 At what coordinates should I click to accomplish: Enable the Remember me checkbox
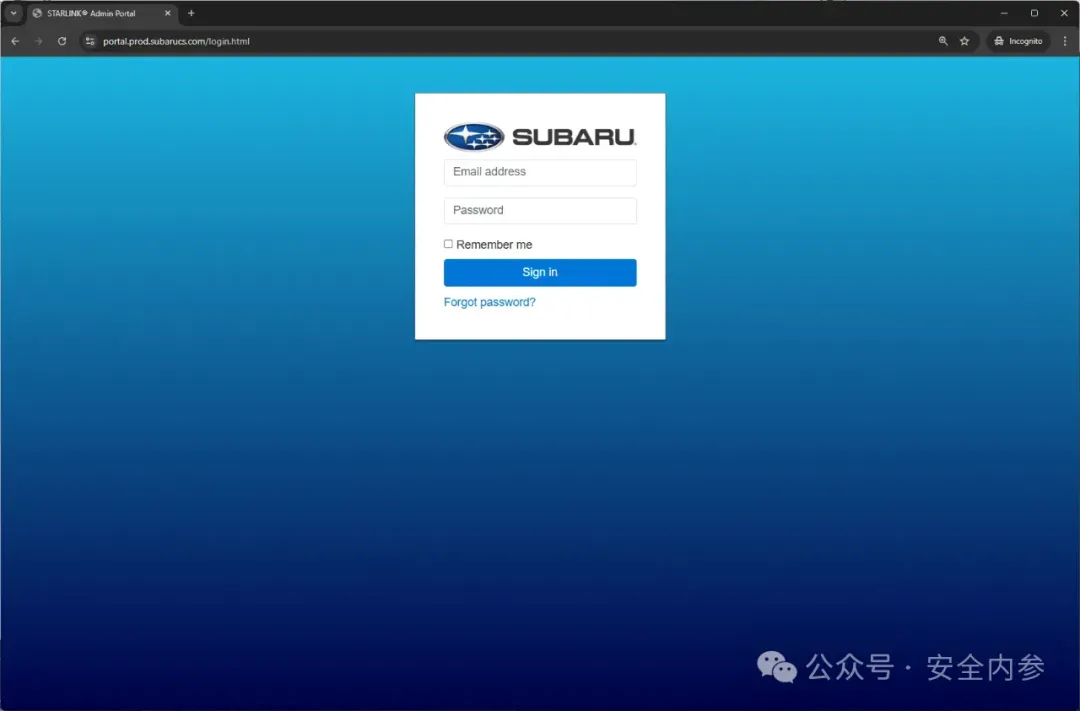448,244
